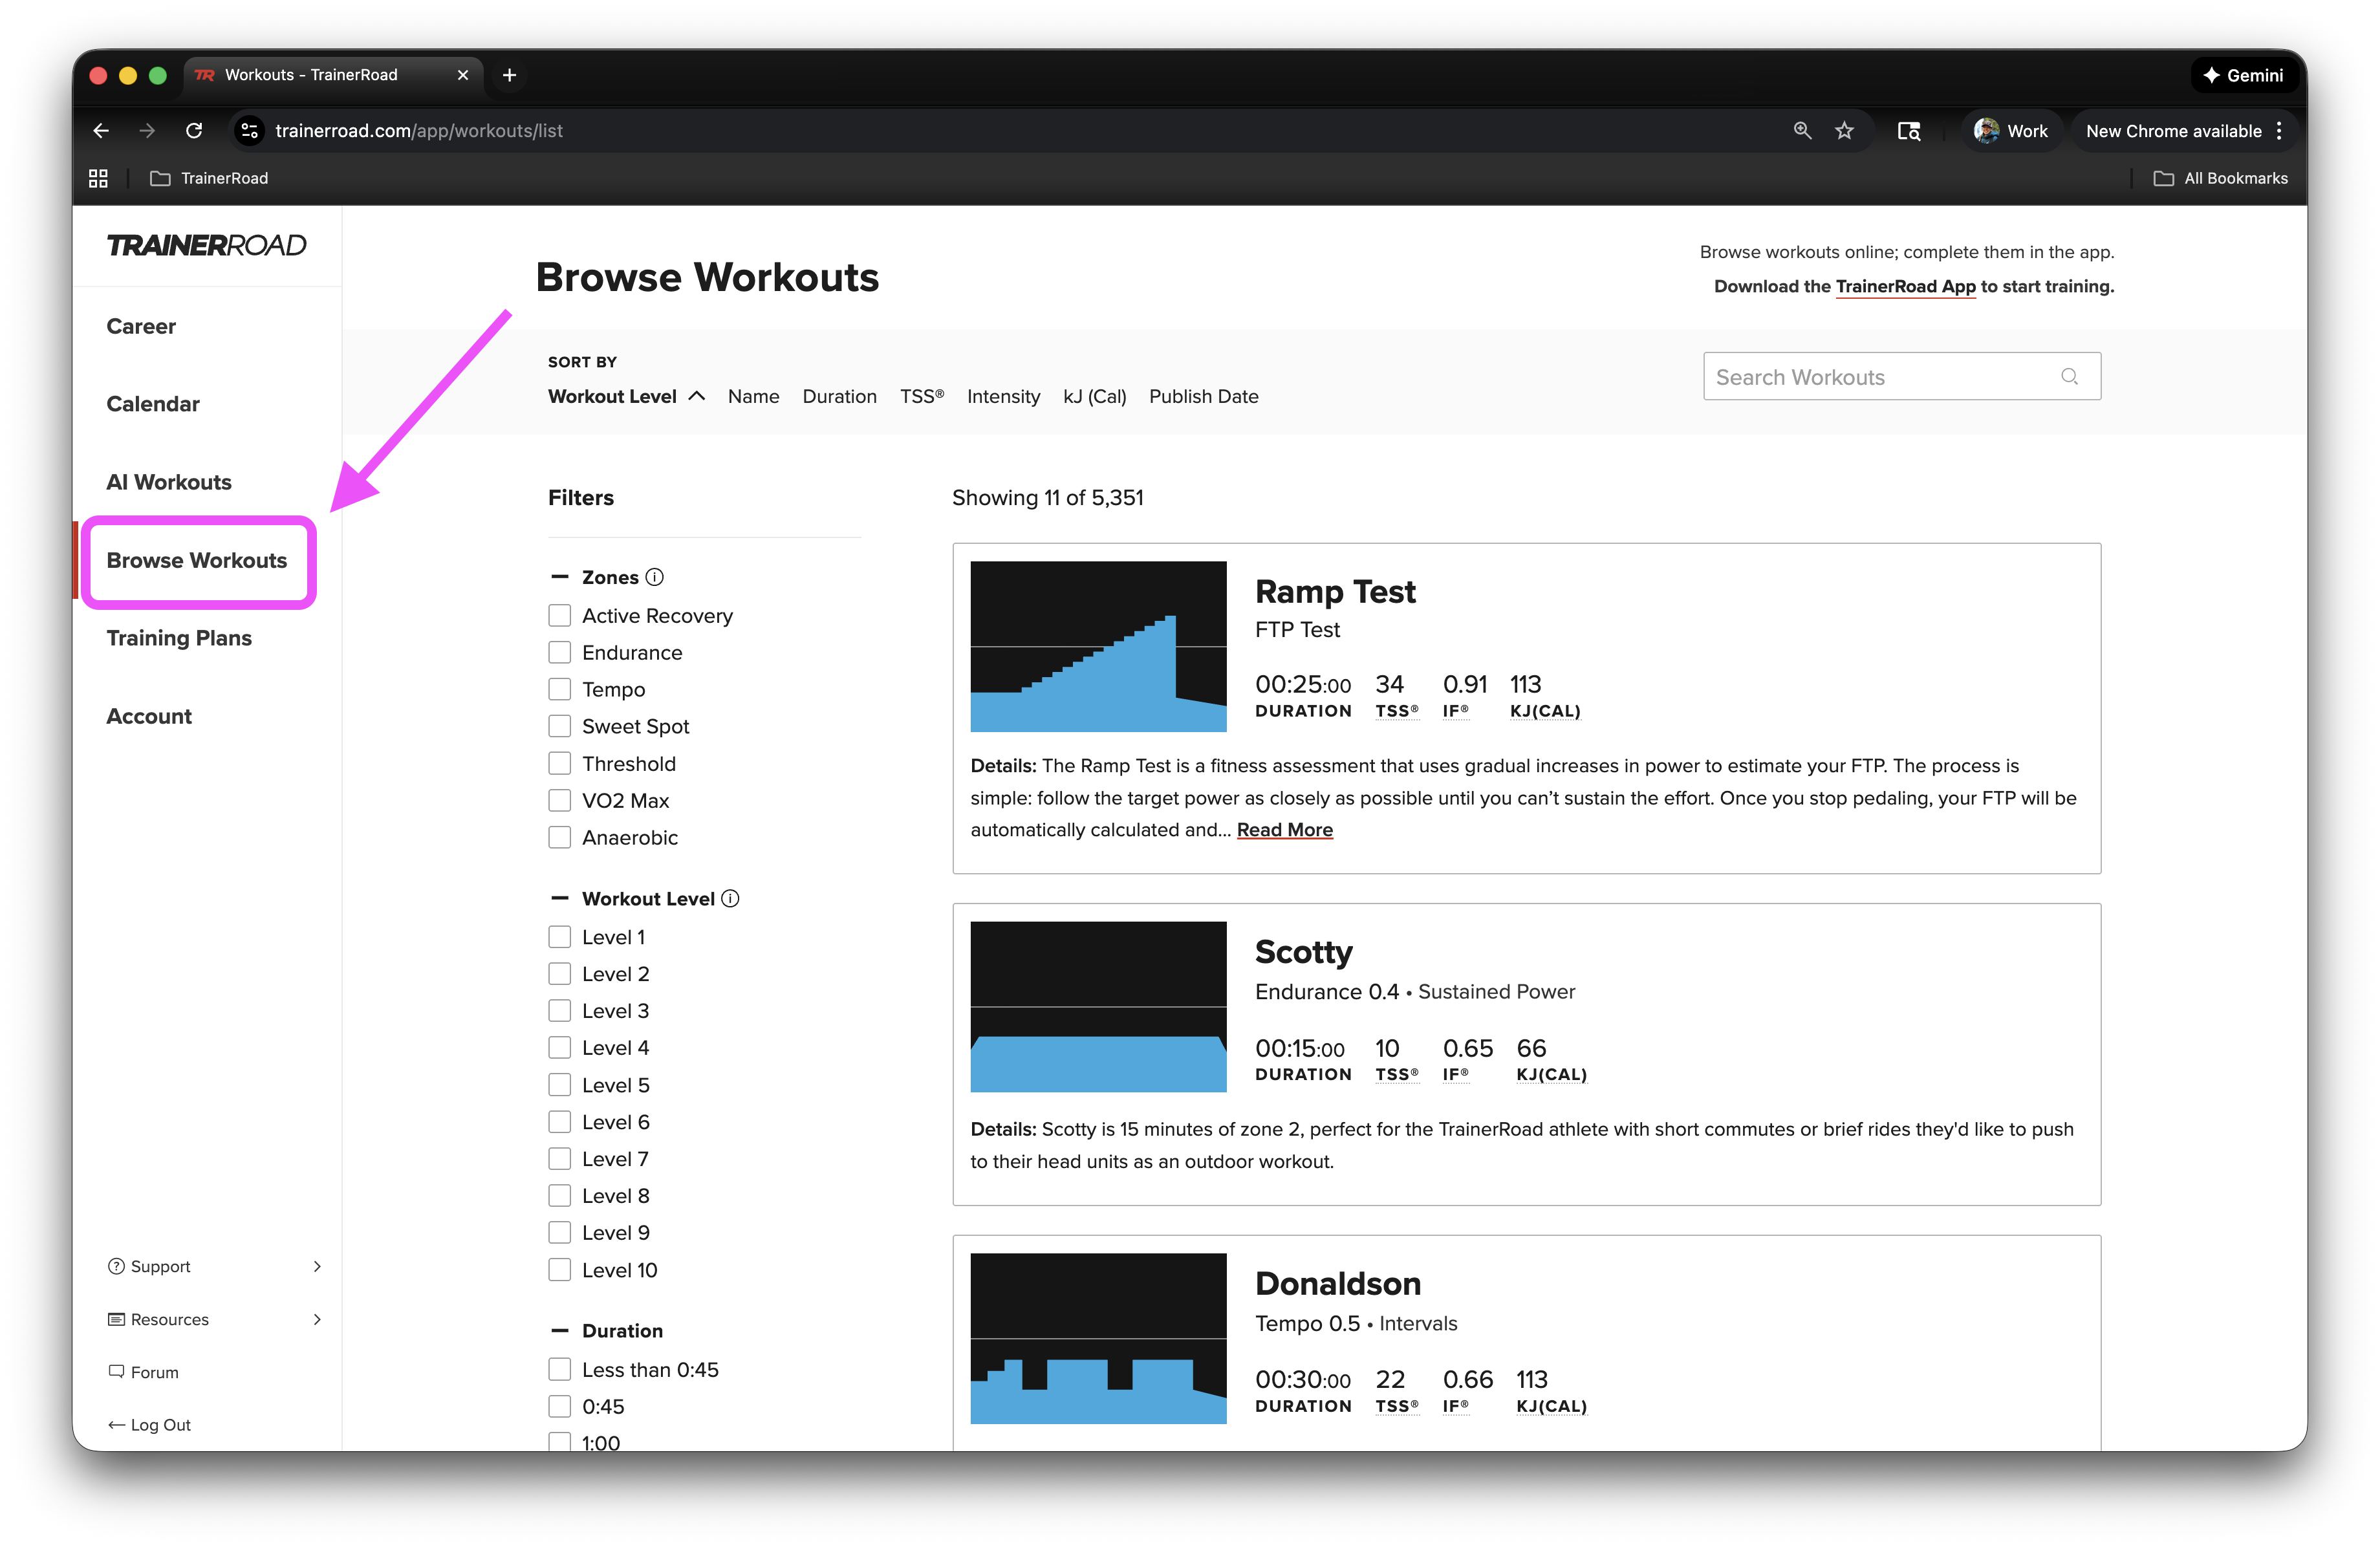Collapse the Workout Level filter section
Screen dimensions: 2380x1547
560,898
